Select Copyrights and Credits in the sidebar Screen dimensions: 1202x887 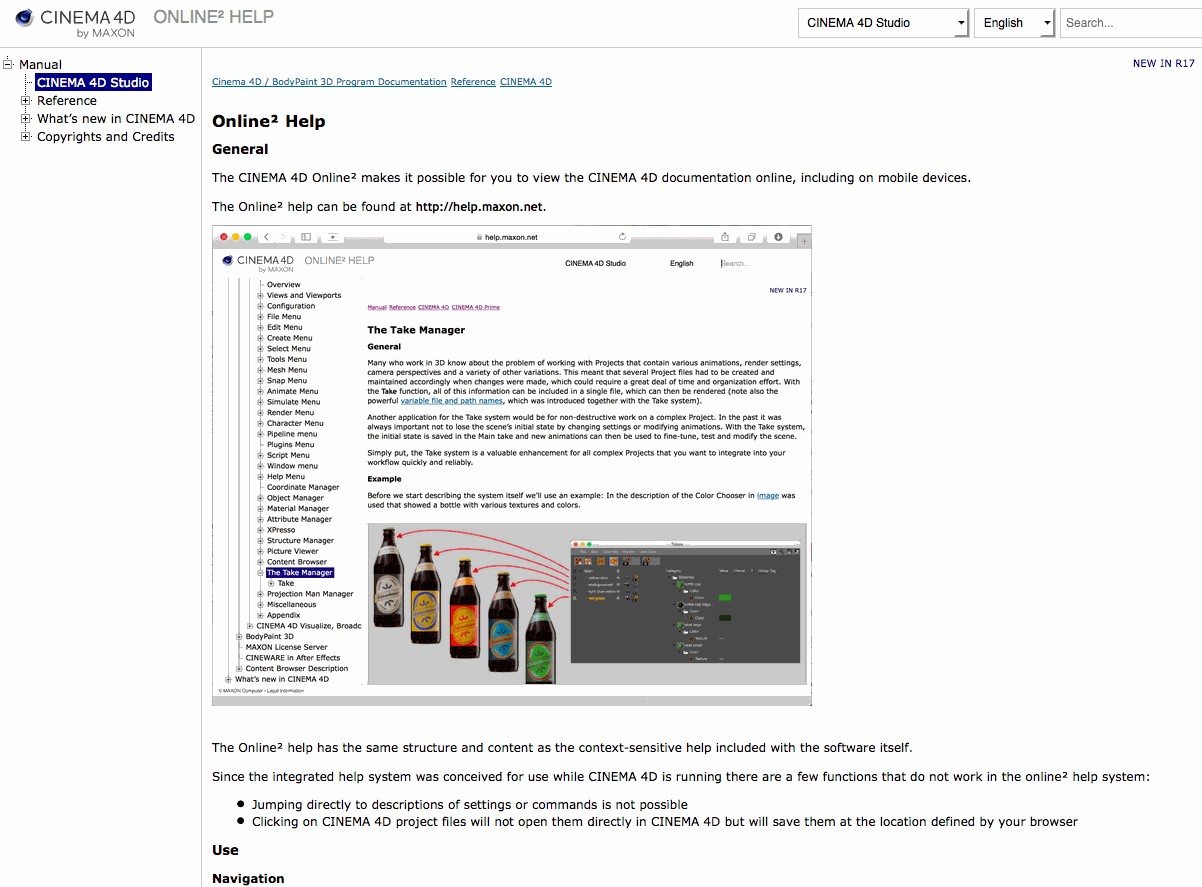coord(105,137)
